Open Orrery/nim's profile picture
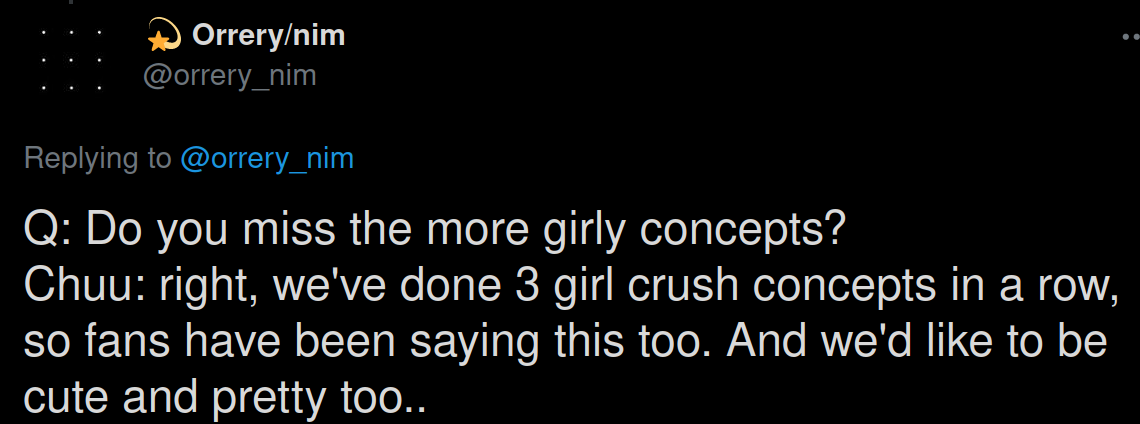The image size is (1140, 424). (x=72, y=58)
